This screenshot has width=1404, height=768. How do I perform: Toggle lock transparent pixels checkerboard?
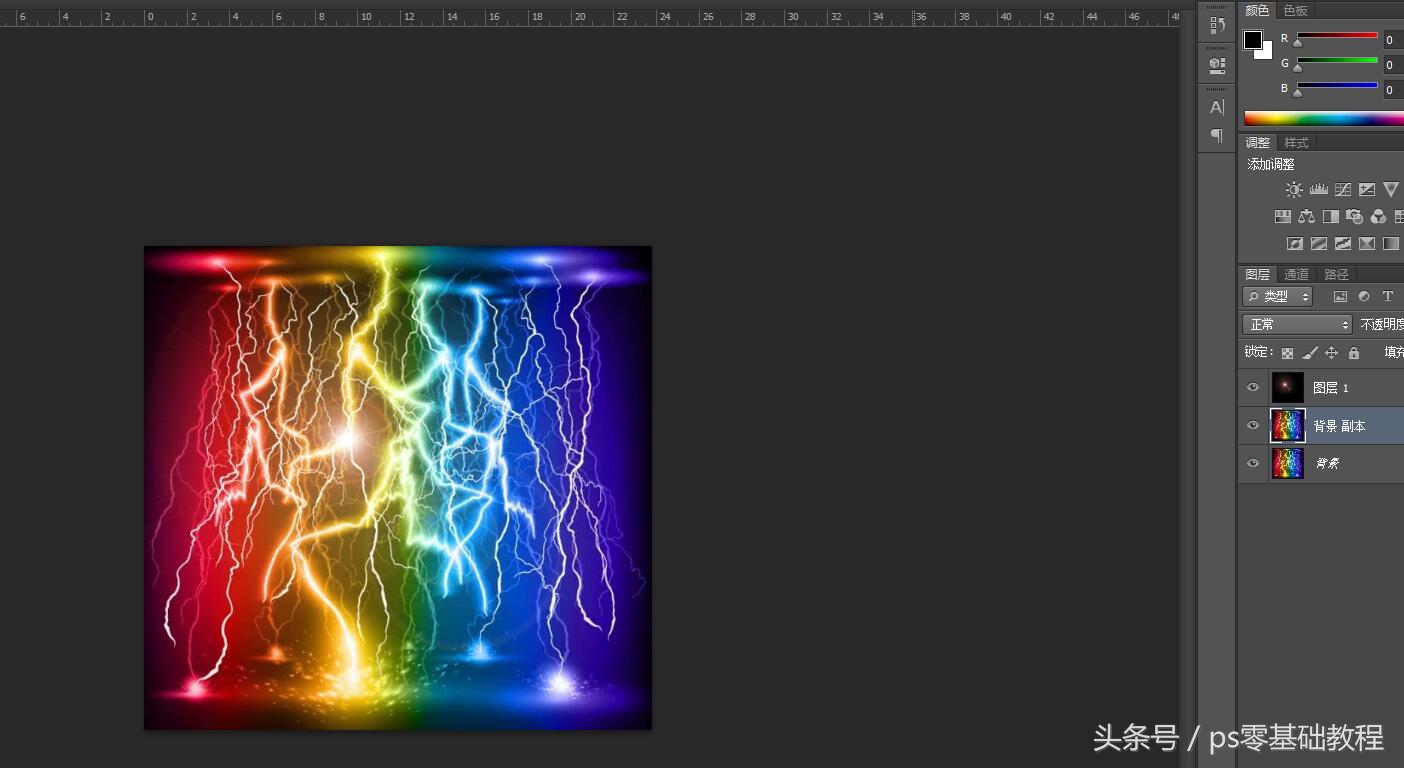tap(1287, 353)
